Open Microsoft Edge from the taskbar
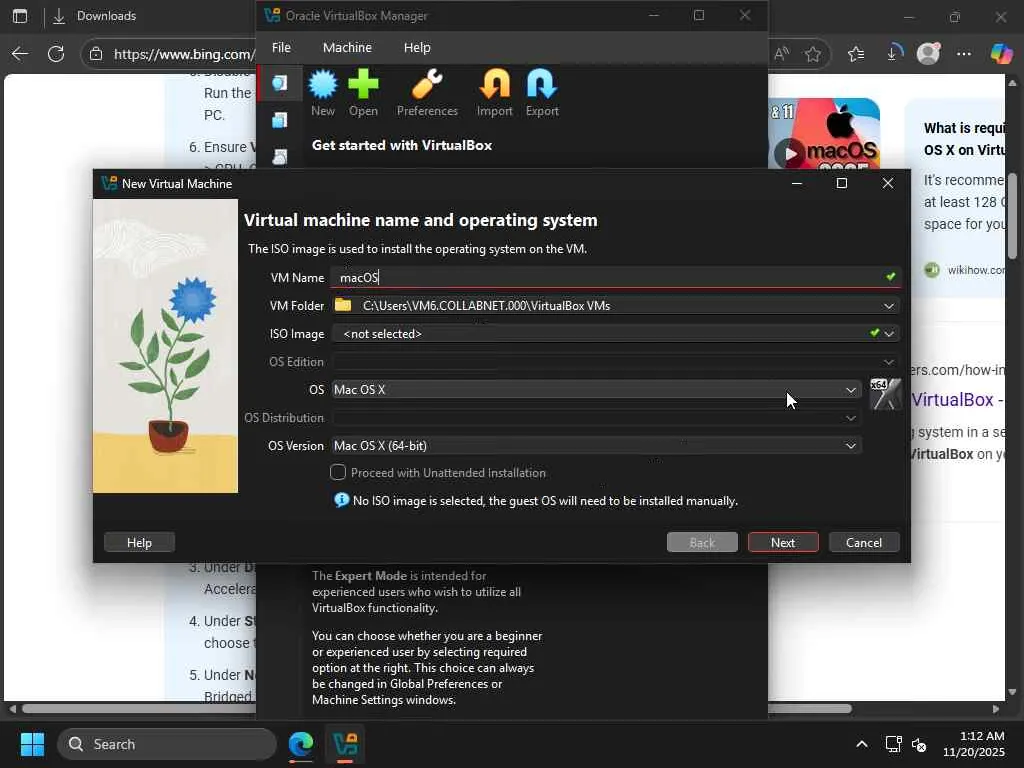 click(x=301, y=744)
